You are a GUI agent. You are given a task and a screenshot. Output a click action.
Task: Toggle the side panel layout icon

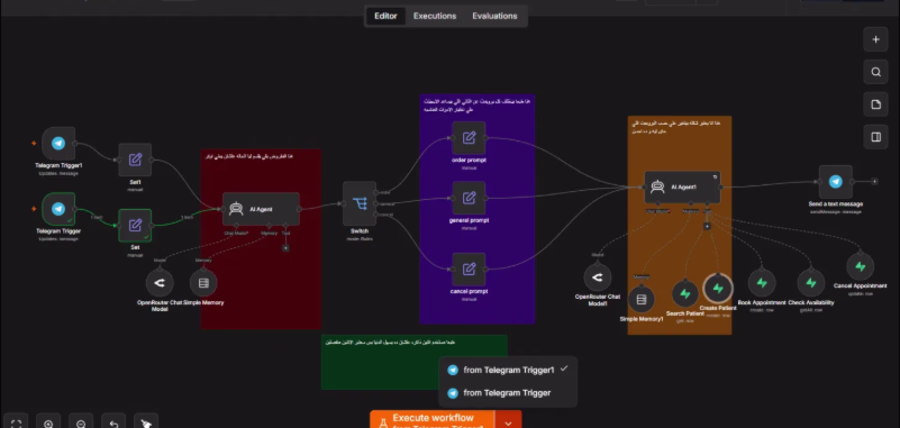click(876, 138)
